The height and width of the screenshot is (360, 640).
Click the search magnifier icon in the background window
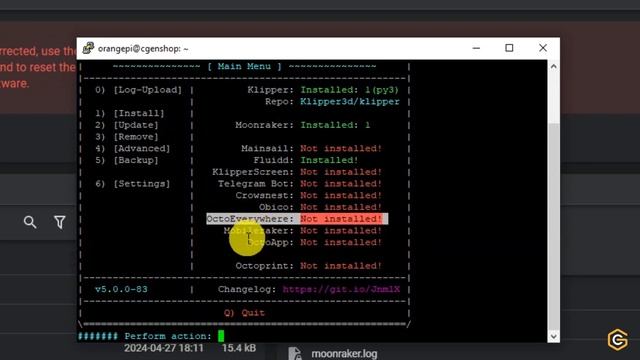(30, 222)
